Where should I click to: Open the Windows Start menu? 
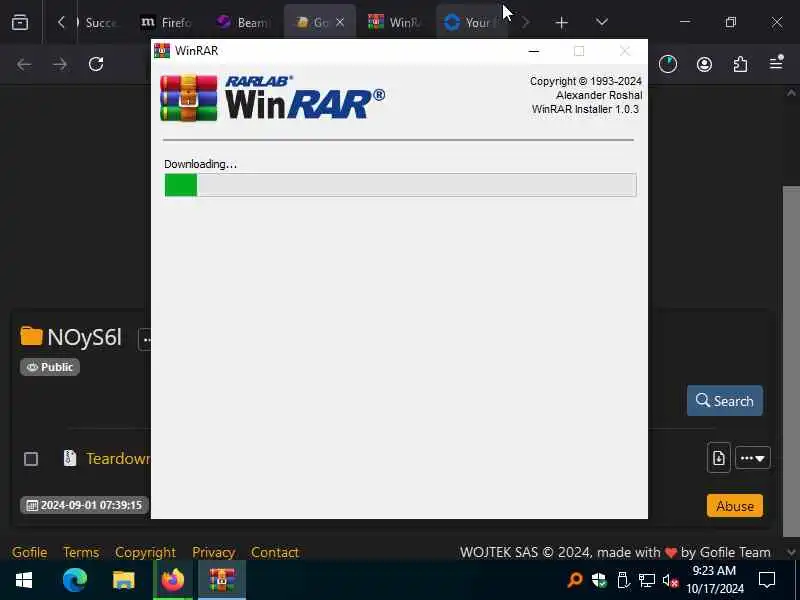23,580
